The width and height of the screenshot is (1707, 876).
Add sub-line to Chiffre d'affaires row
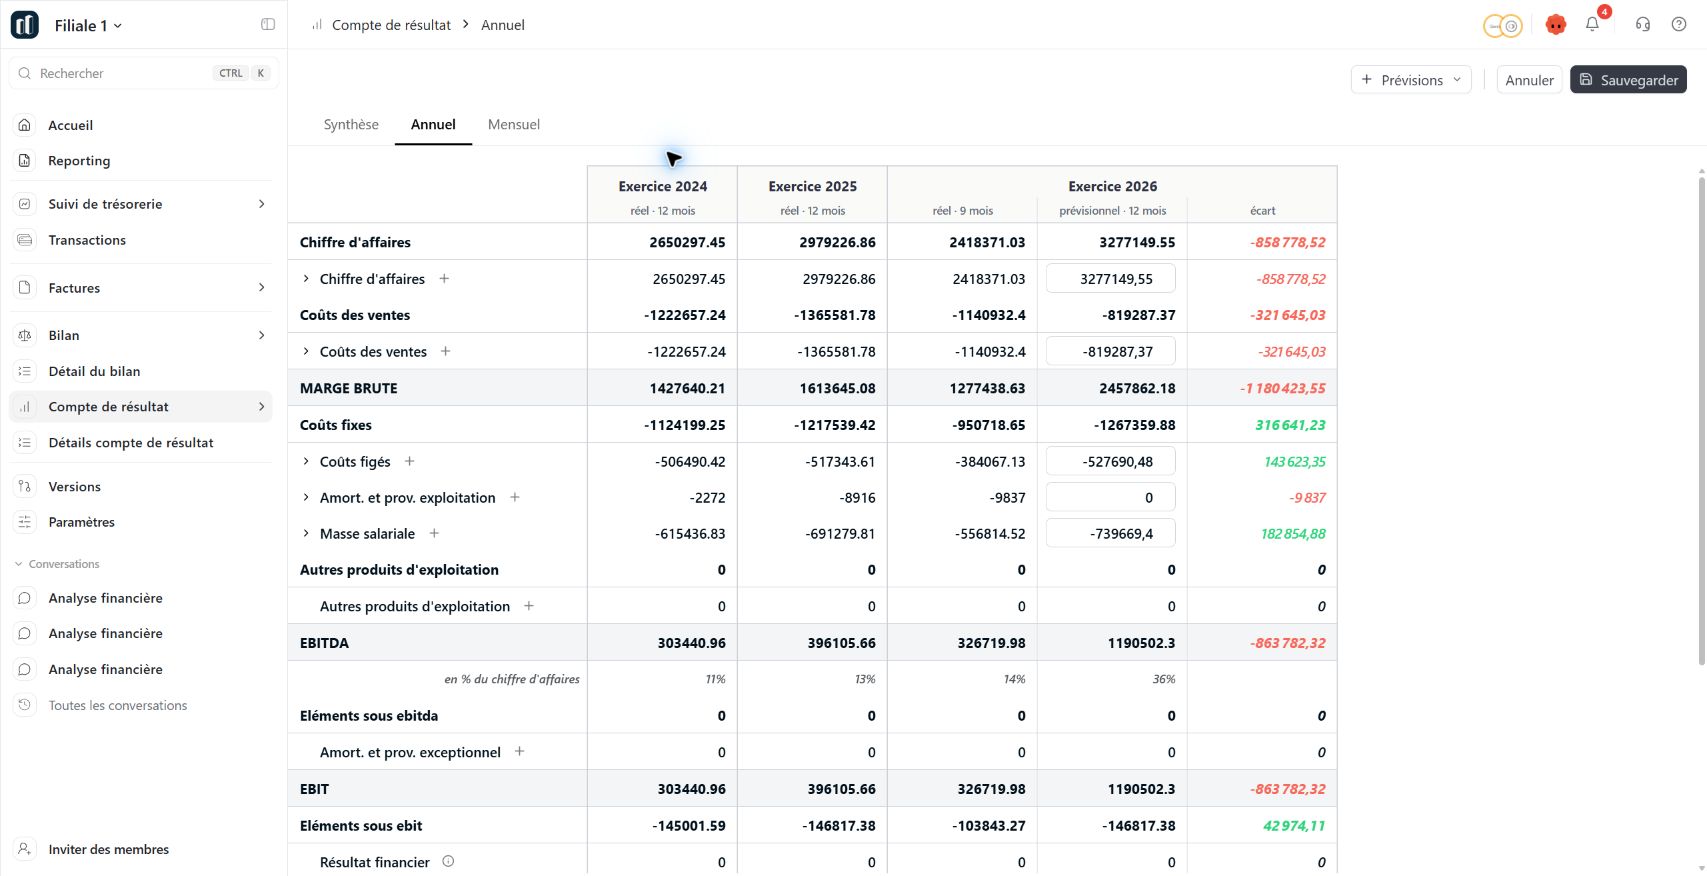[x=444, y=279]
